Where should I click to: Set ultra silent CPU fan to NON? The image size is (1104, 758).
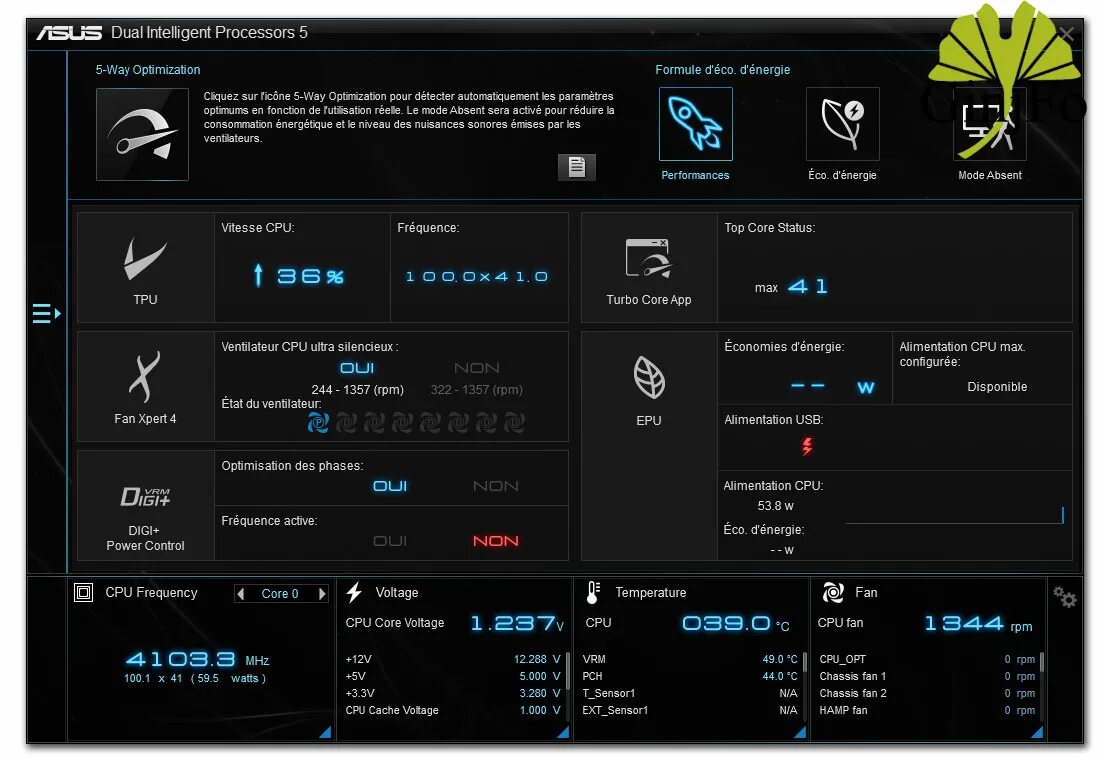point(477,368)
